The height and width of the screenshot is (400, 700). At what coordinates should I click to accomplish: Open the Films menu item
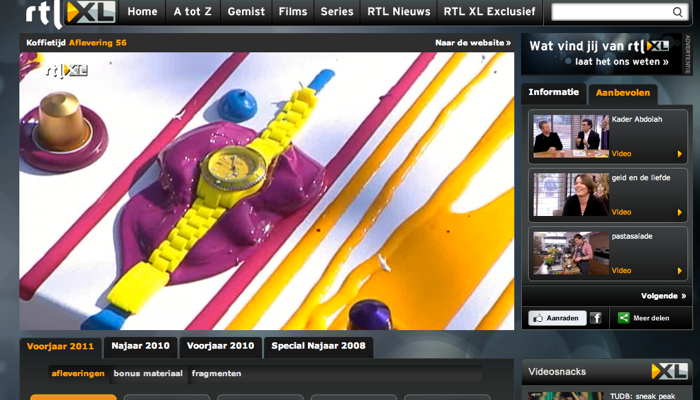point(293,12)
